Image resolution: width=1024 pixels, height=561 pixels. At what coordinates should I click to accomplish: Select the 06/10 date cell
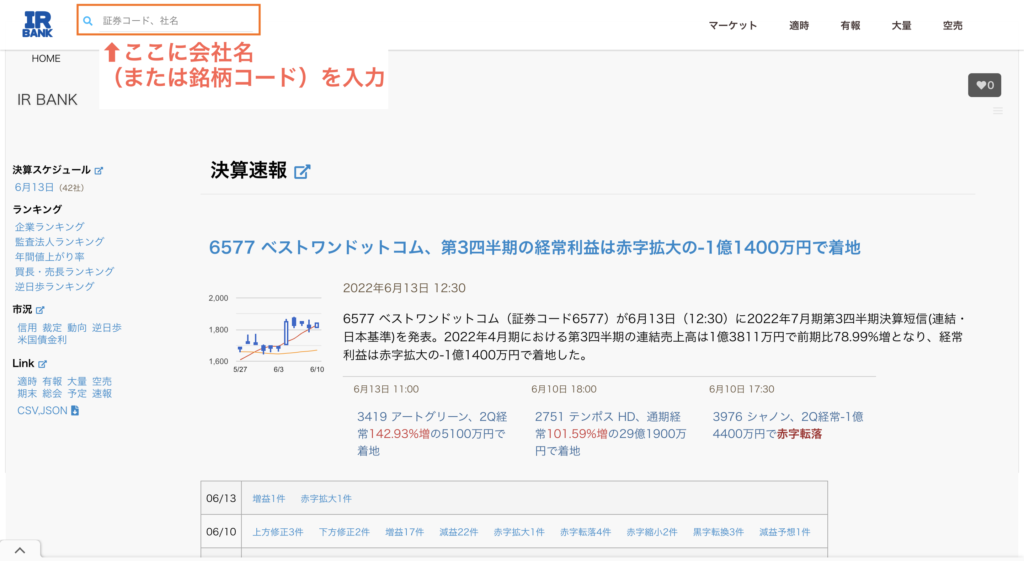click(221, 532)
